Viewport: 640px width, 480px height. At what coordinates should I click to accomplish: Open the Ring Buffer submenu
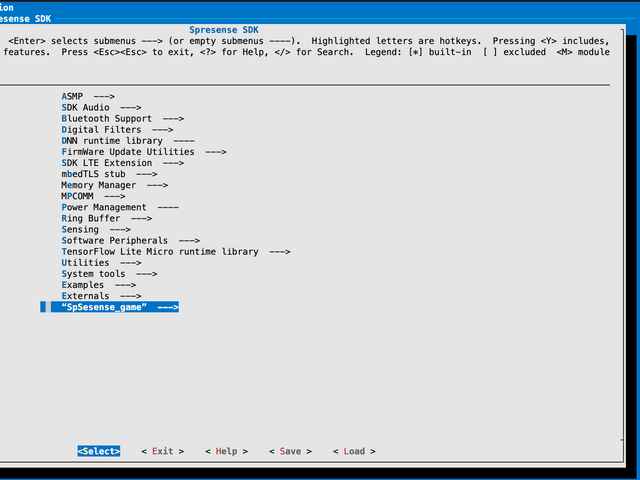(x=107, y=218)
